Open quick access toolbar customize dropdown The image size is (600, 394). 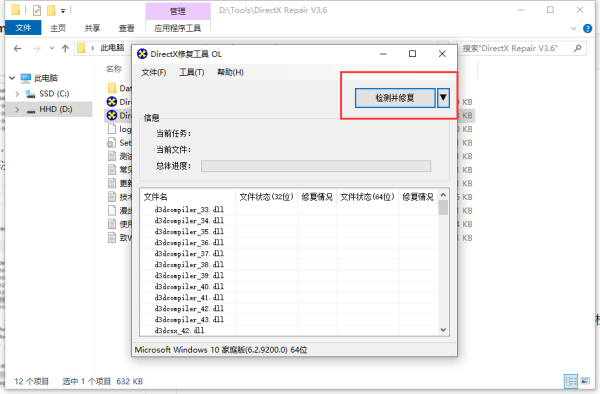(x=63, y=11)
